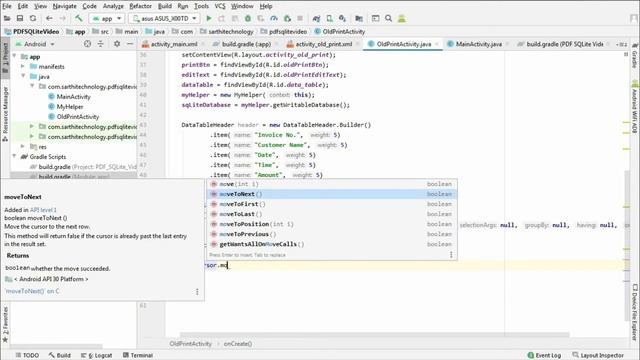Open the Event Log

tap(544, 355)
